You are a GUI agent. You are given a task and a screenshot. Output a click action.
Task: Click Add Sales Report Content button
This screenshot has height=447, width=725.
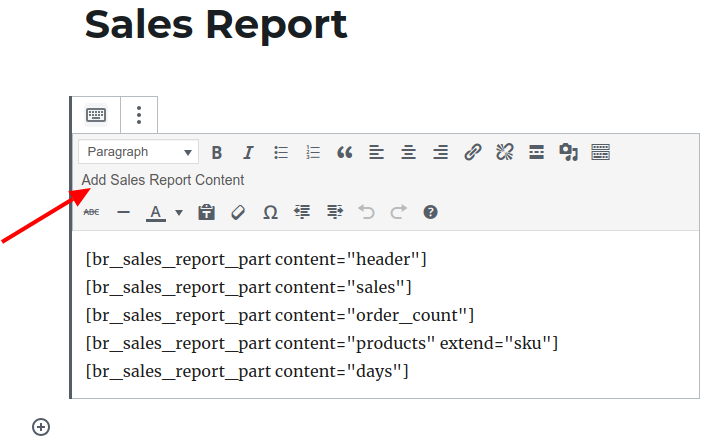(163, 180)
